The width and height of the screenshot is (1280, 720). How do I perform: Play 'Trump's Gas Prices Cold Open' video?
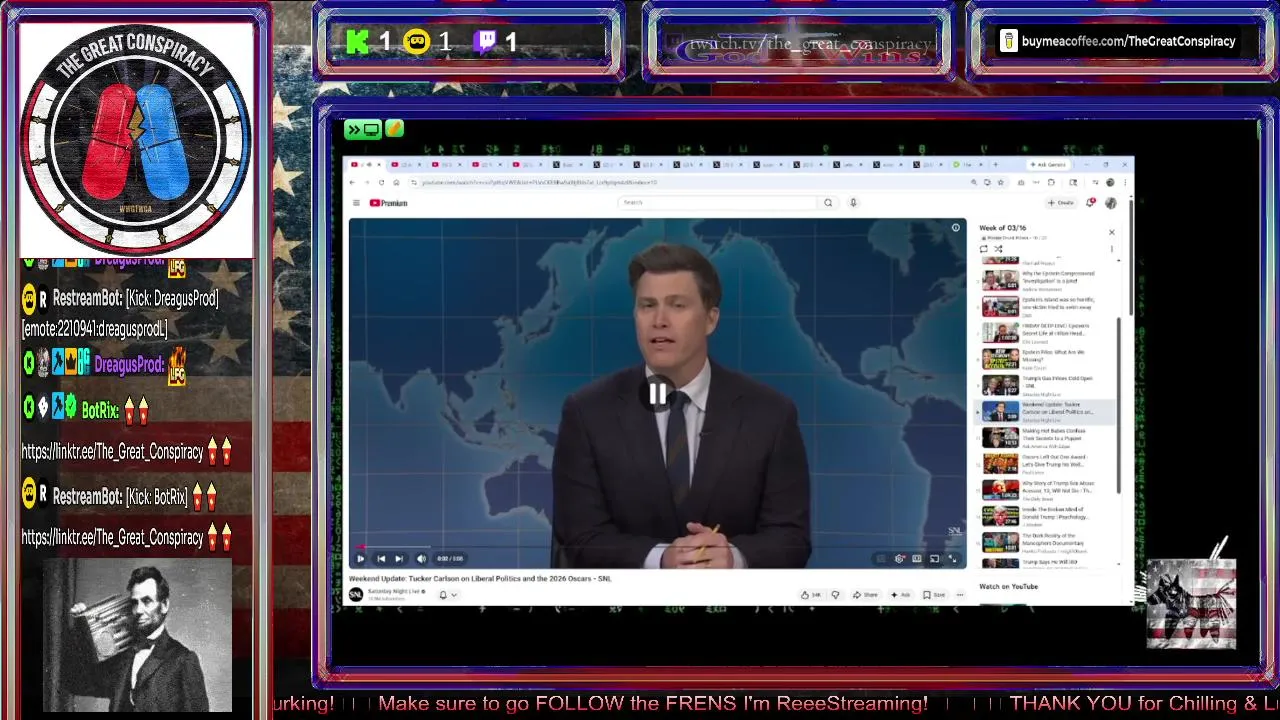pos(1046,385)
